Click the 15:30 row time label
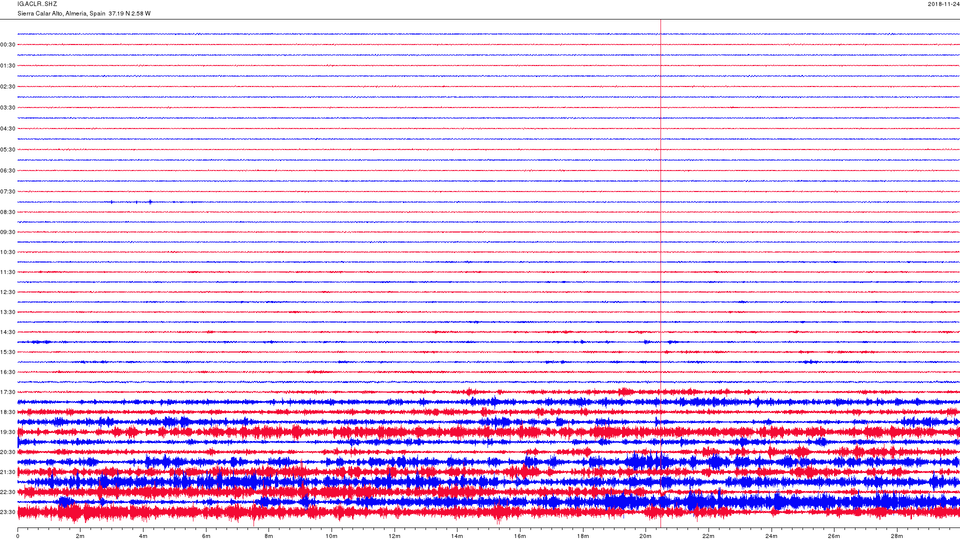 point(8,352)
